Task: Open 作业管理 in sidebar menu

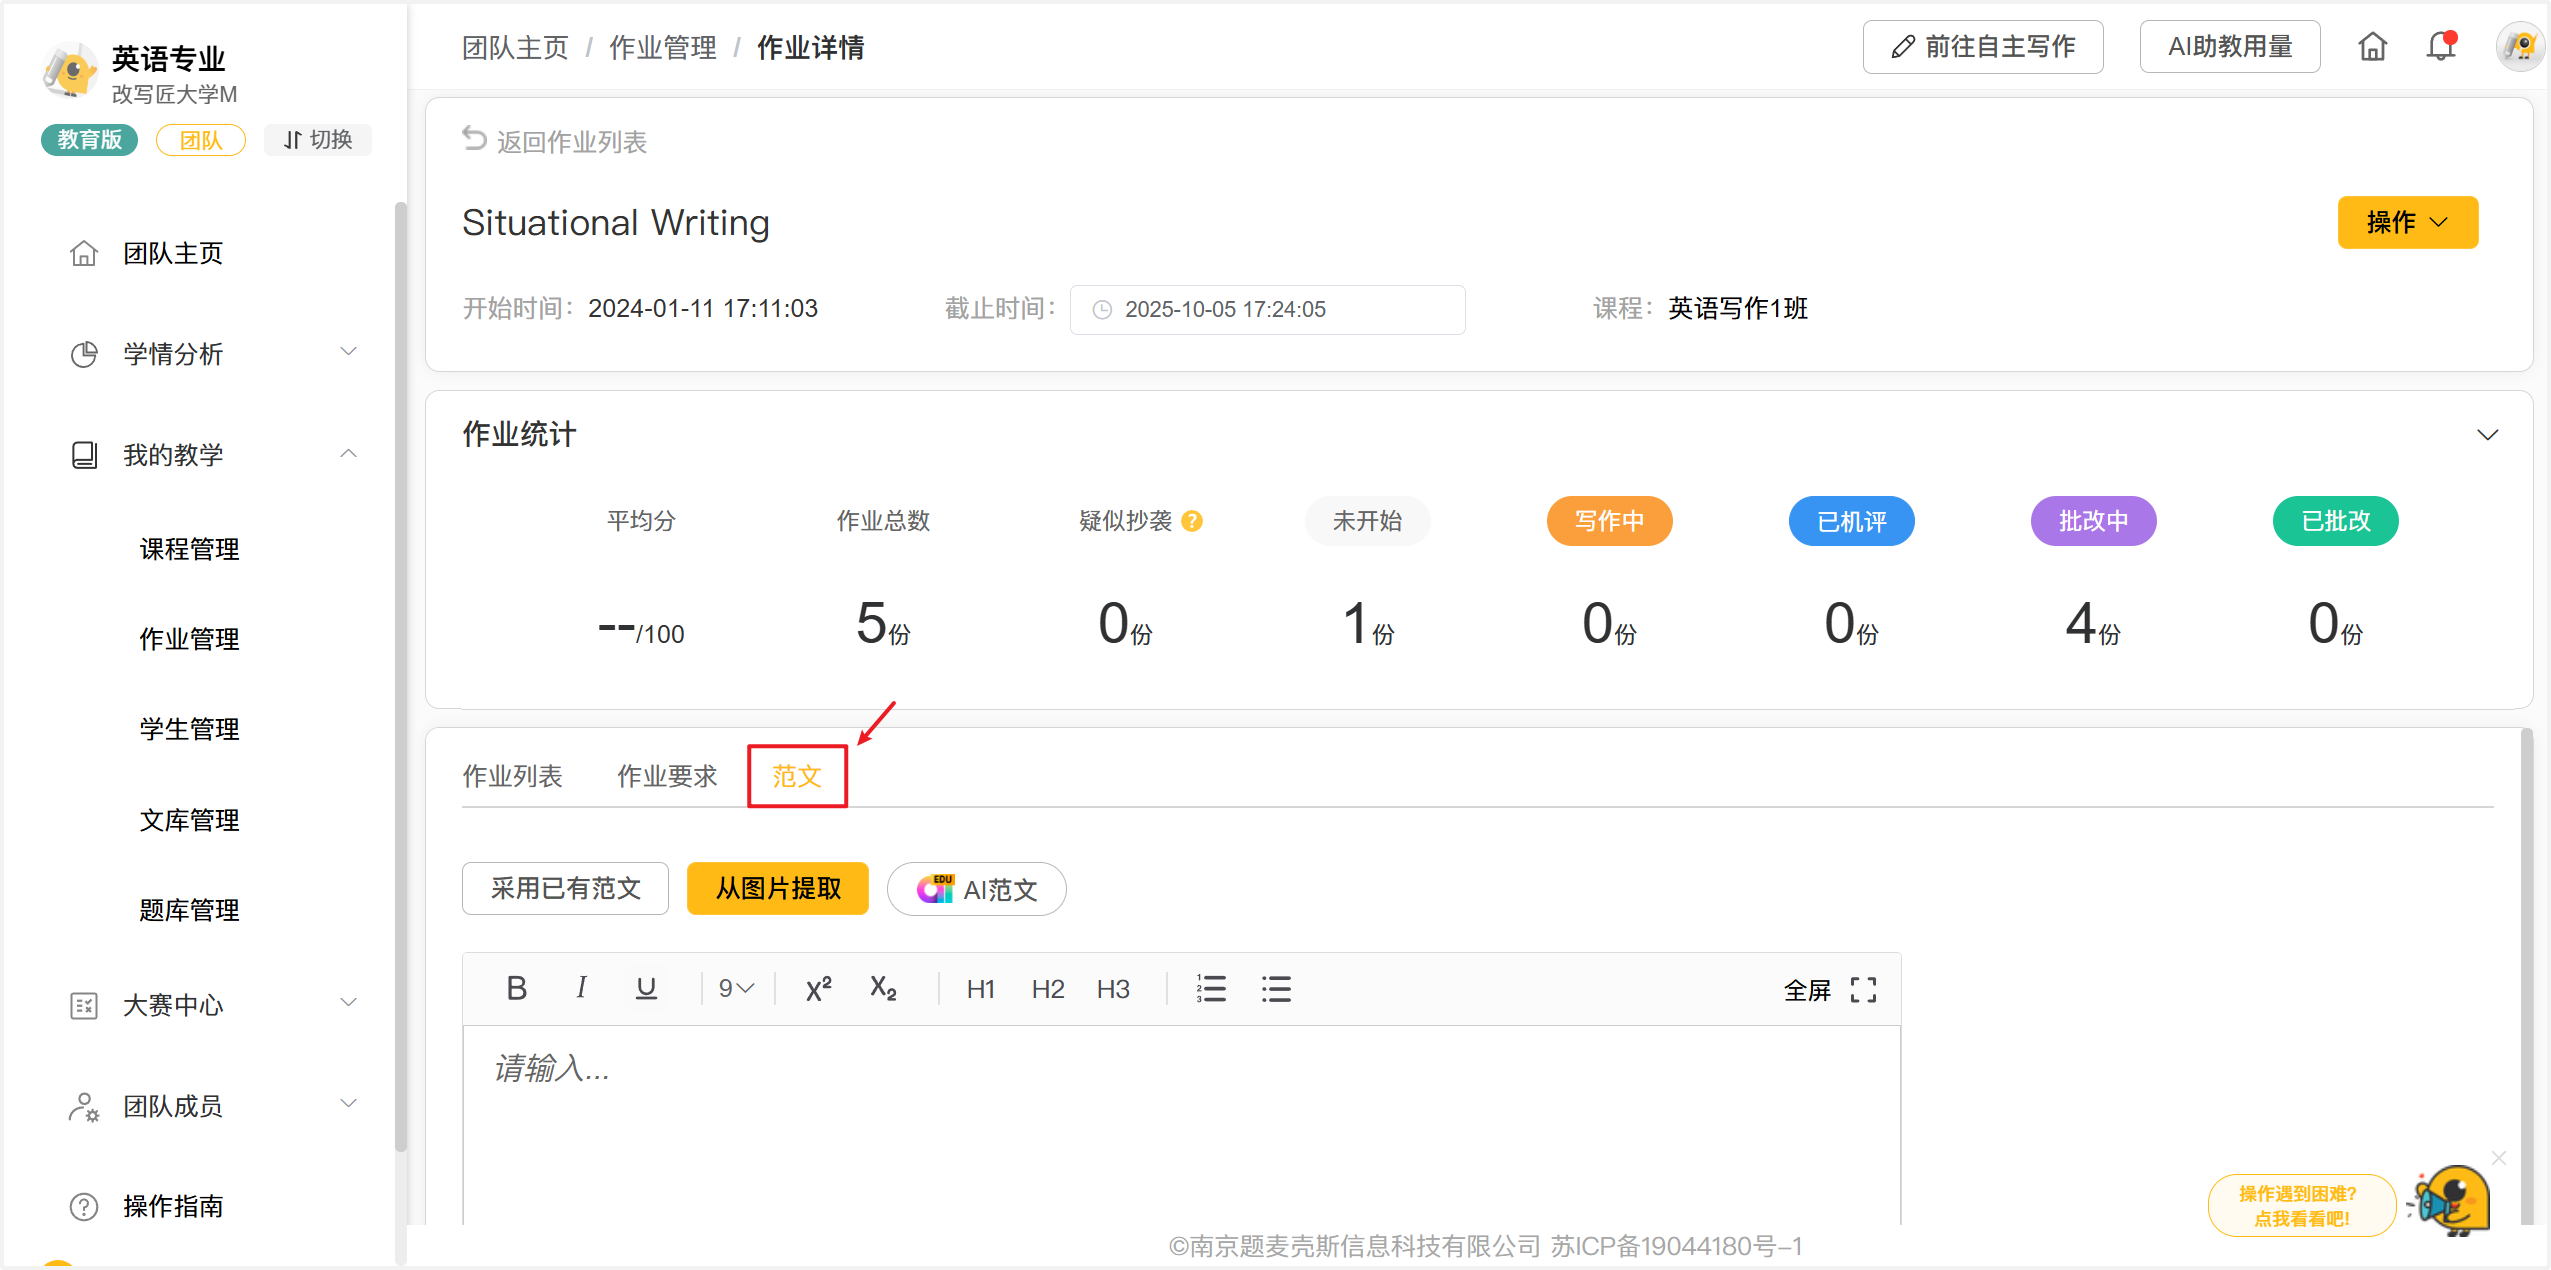Action: coord(189,639)
